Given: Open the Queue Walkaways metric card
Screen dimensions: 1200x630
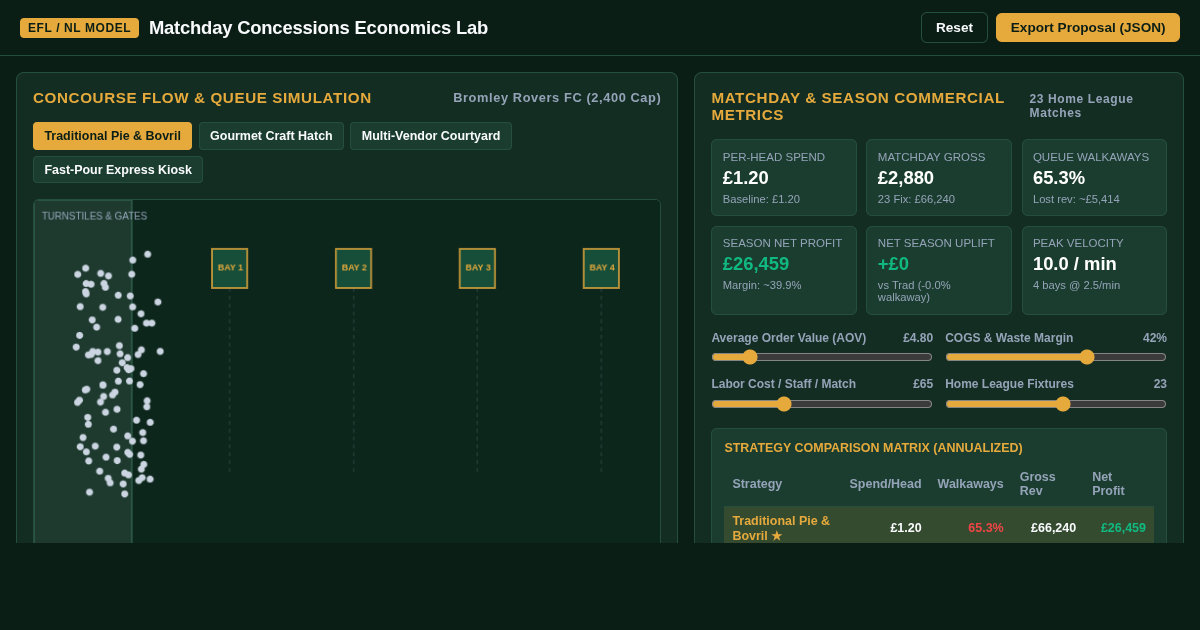Looking at the screenshot, I should click(x=1094, y=178).
